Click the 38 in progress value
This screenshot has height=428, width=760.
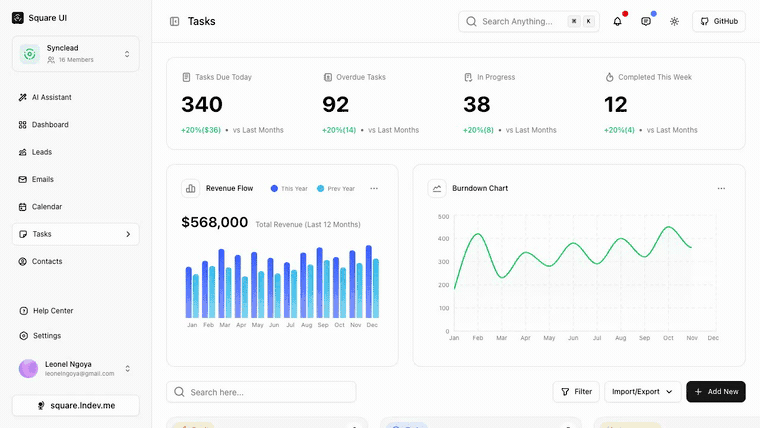tap(476, 104)
